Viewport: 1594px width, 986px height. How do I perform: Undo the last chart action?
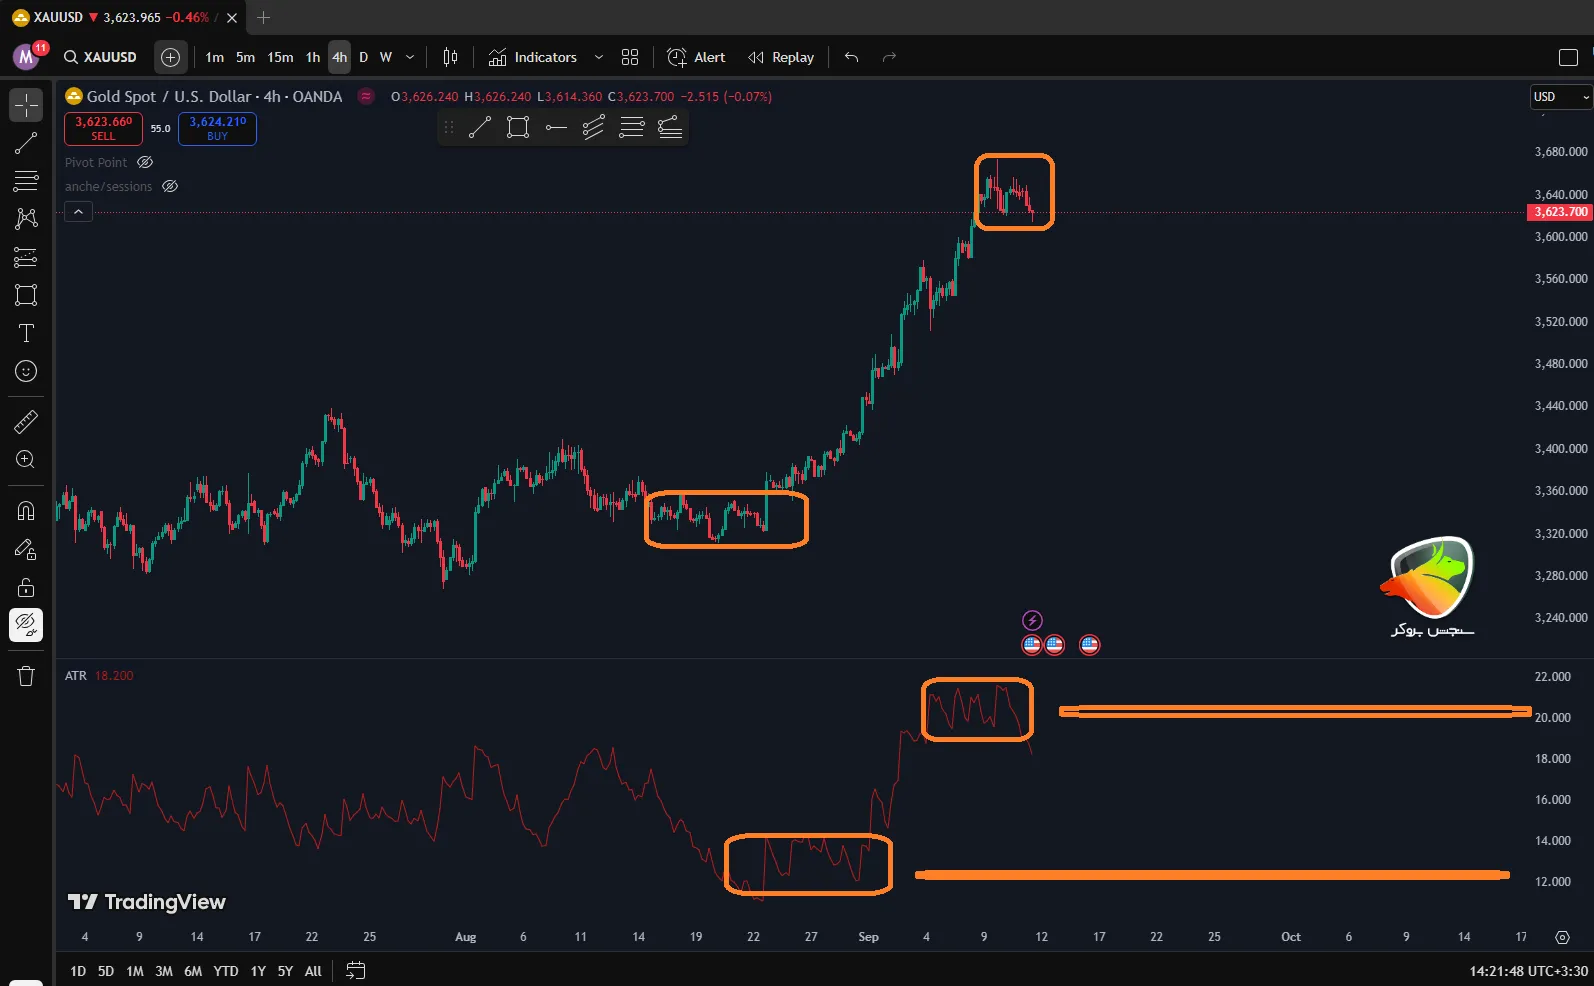tap(852, 57)
